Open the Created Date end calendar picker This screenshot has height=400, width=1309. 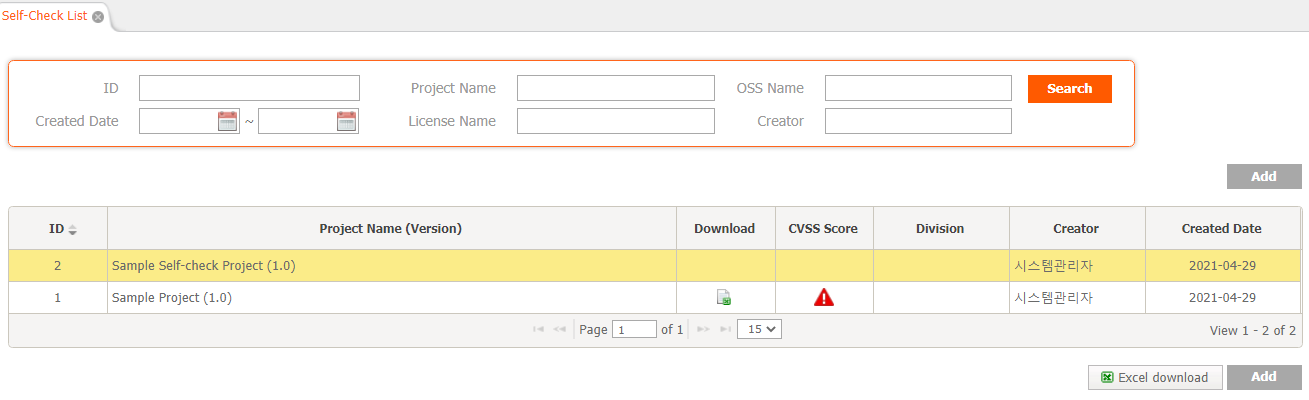tap(346, 121)
